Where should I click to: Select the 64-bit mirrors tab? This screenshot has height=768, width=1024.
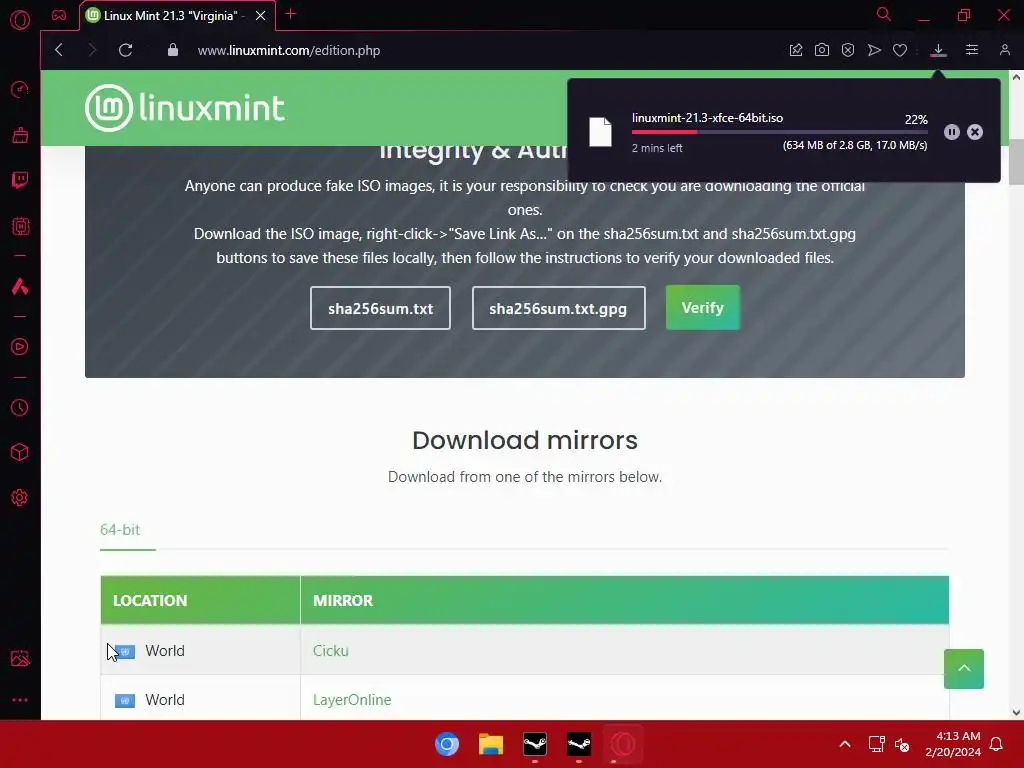[120, 530]
